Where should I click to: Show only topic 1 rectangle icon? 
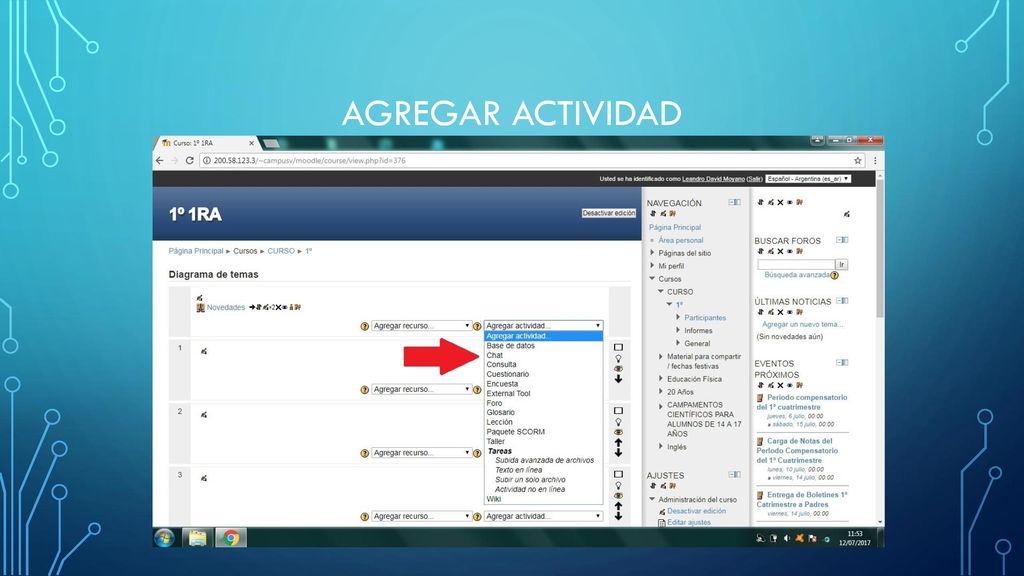618,347
